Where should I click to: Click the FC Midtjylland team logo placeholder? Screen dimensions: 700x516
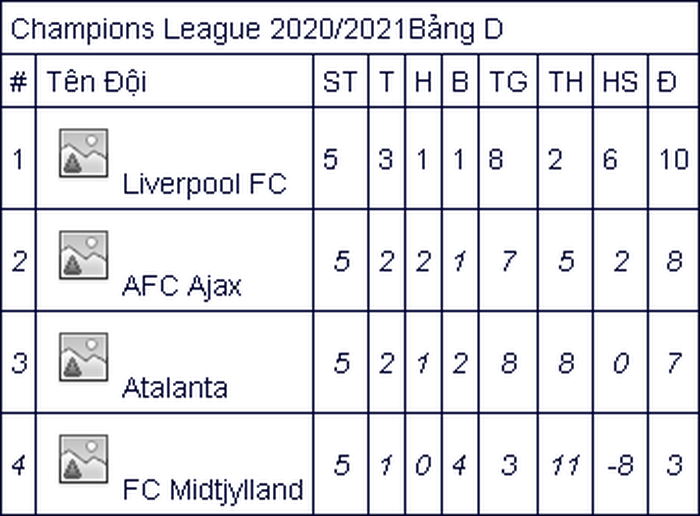click(x=83, y=459)
